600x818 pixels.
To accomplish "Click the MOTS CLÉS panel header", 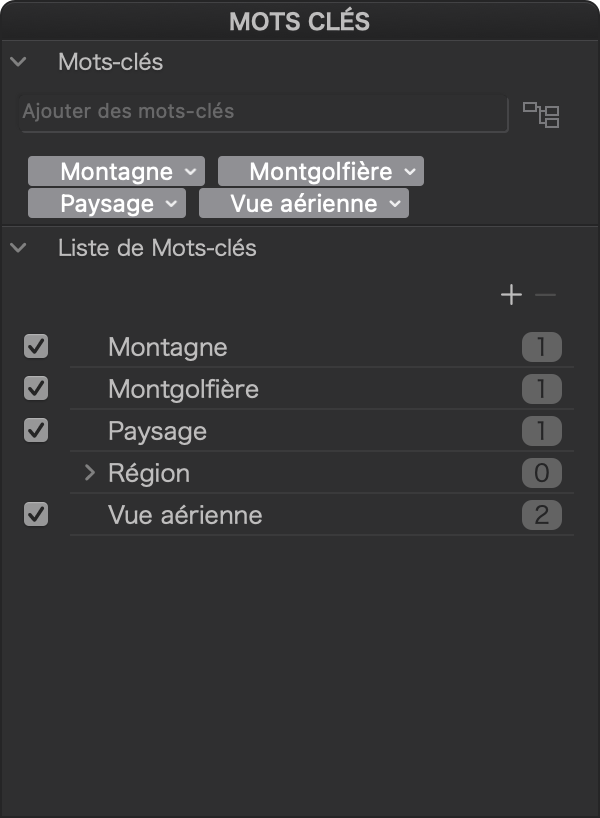I will pyautogui.click(x=299, y=21).
